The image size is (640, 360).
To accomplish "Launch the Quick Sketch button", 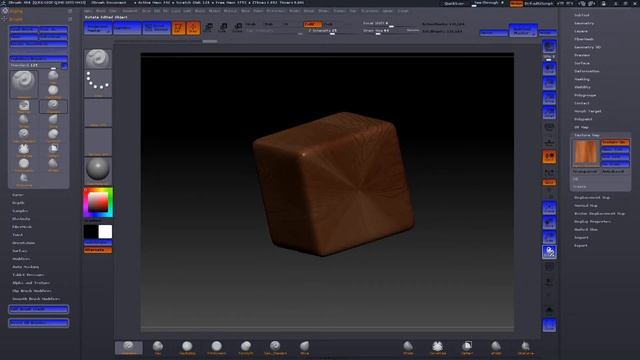I will pyautogui.click(x=157, y=28).
